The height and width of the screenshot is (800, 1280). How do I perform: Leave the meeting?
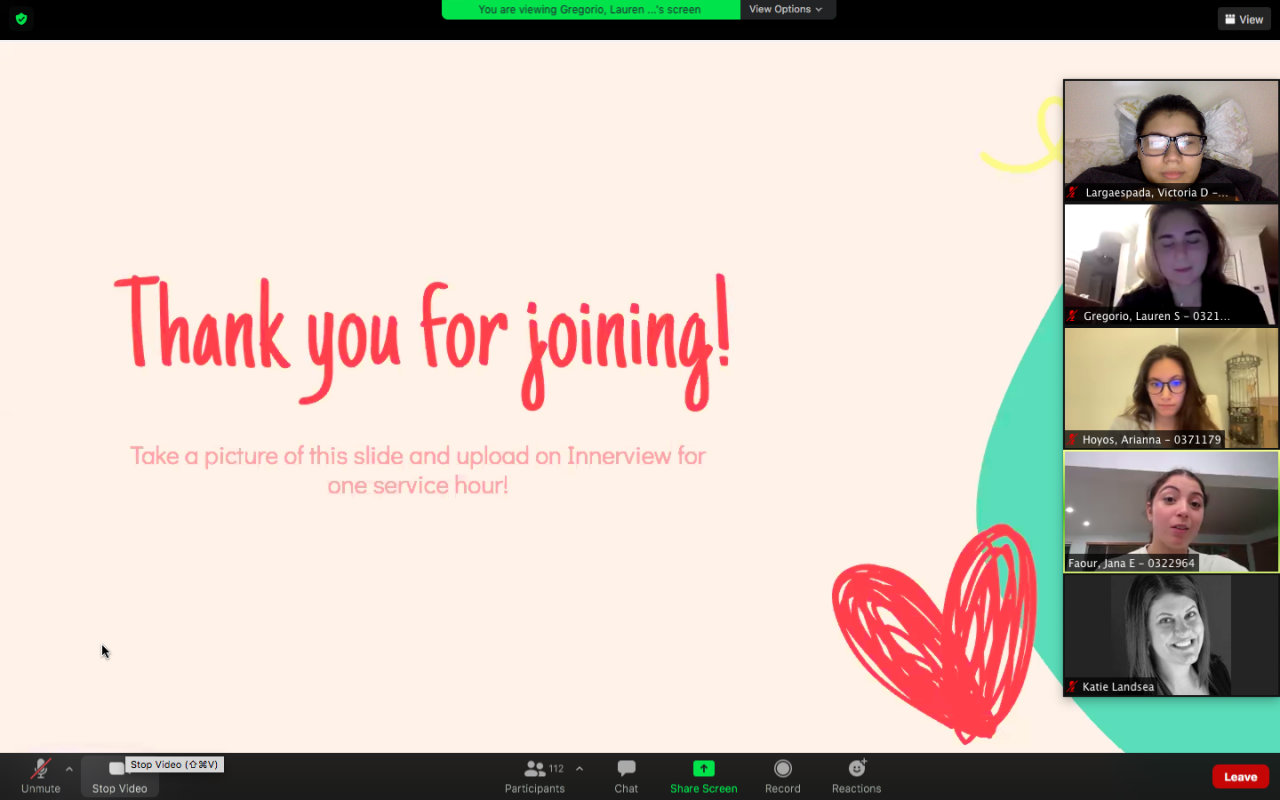[x=1241, y=777]
